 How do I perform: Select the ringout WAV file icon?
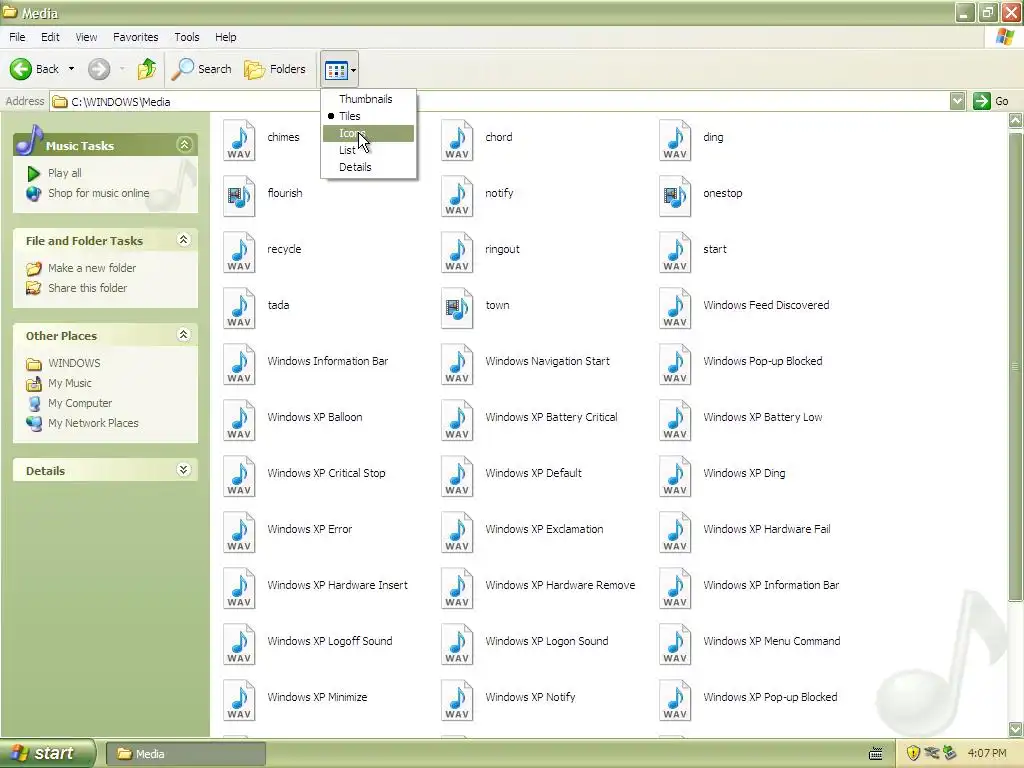457,252
